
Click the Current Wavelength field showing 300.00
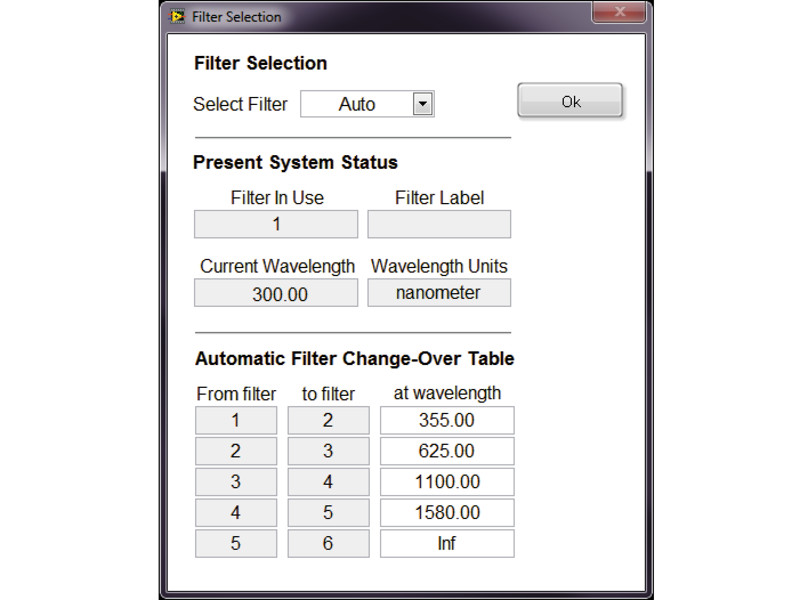(x=276, y=294)
